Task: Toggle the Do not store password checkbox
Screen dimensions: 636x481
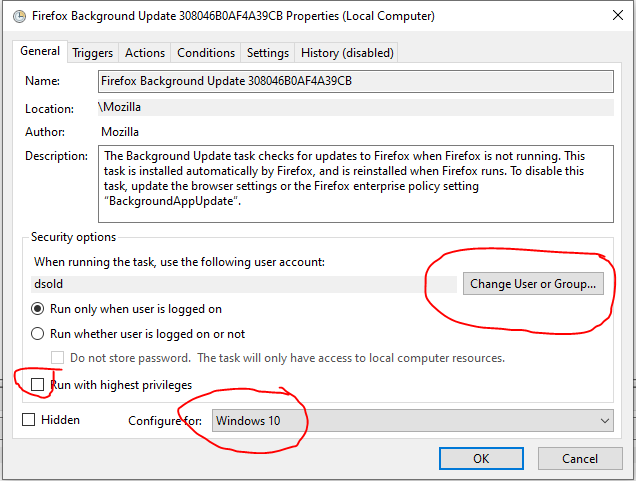Action: point(57,358)
